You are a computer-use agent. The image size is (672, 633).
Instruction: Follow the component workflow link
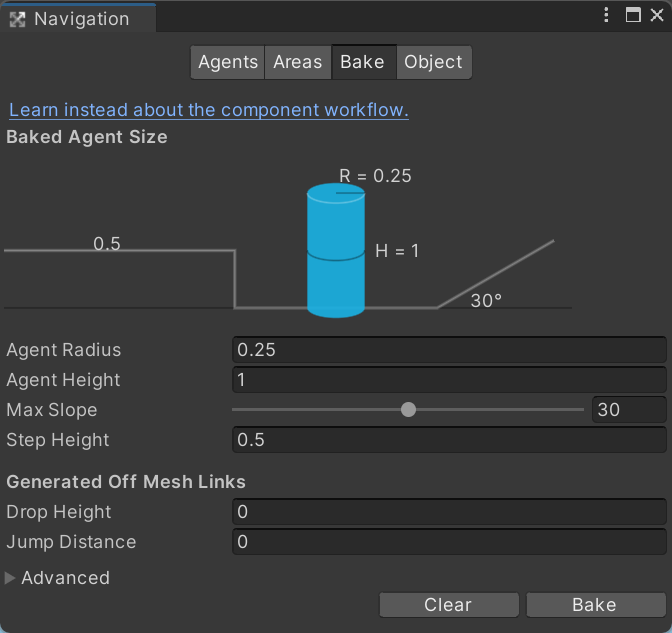tap(208, 110)
